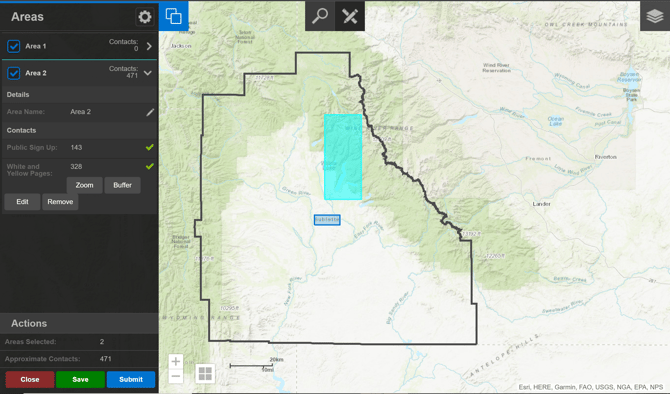
Task: Click the Area Name value 'Area 2'
Action: point(80,112)
